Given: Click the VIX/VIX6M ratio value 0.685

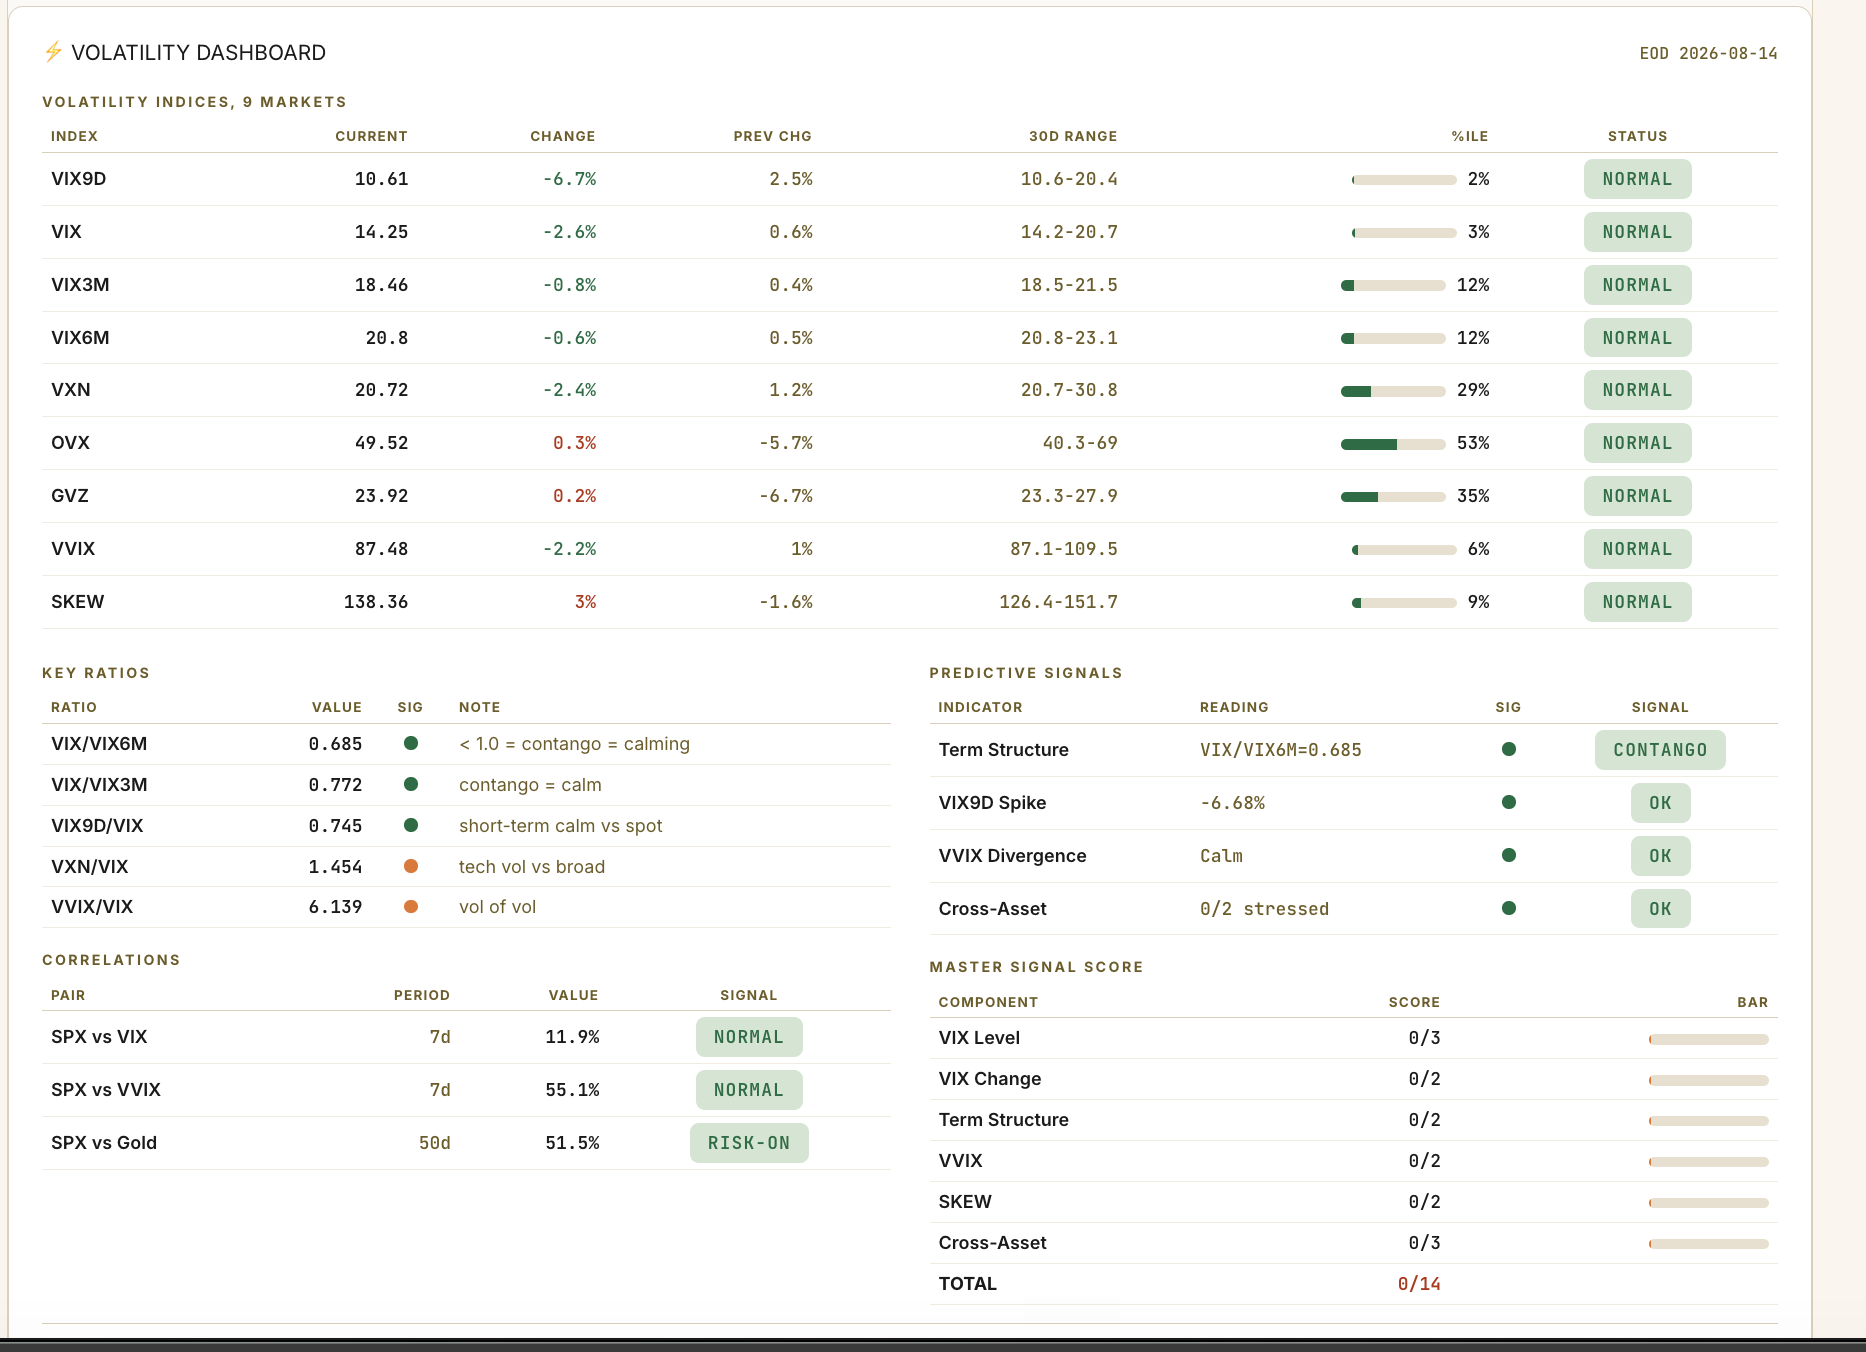Looking at the screenshot, I should [335, 744].
